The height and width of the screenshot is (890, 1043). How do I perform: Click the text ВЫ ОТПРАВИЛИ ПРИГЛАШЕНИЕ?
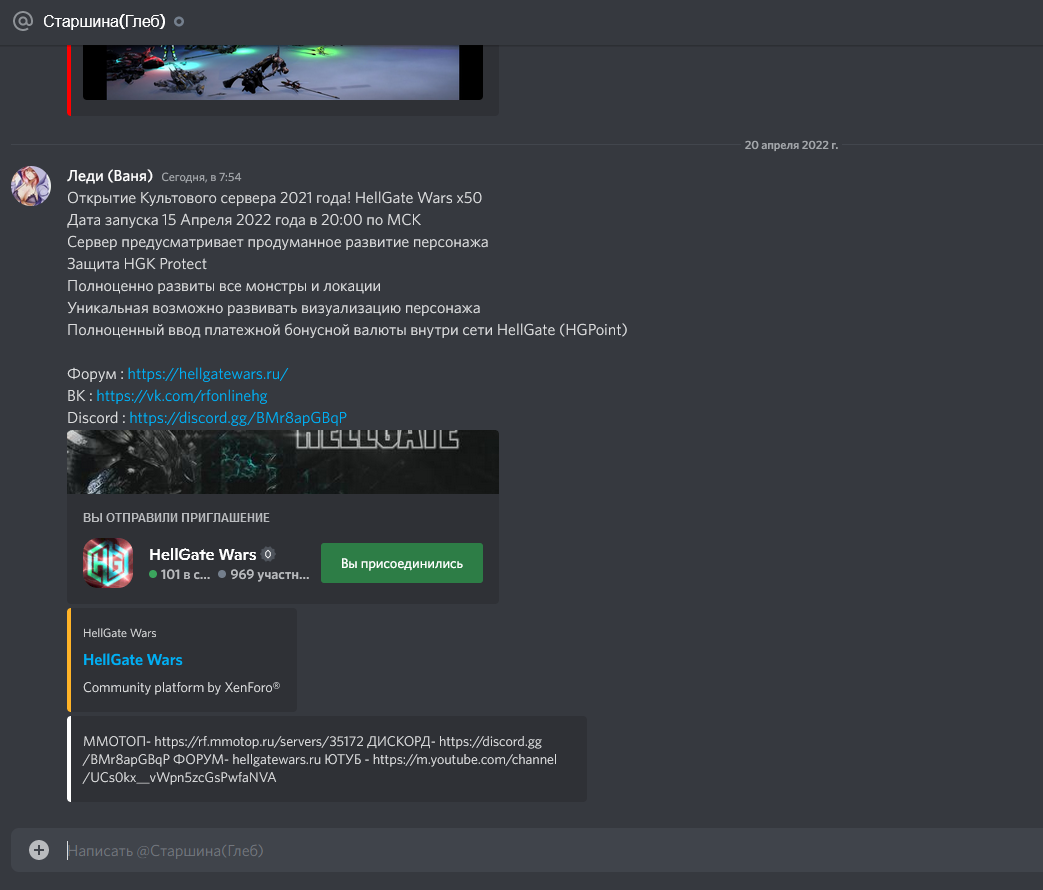(x=176, y=518)
